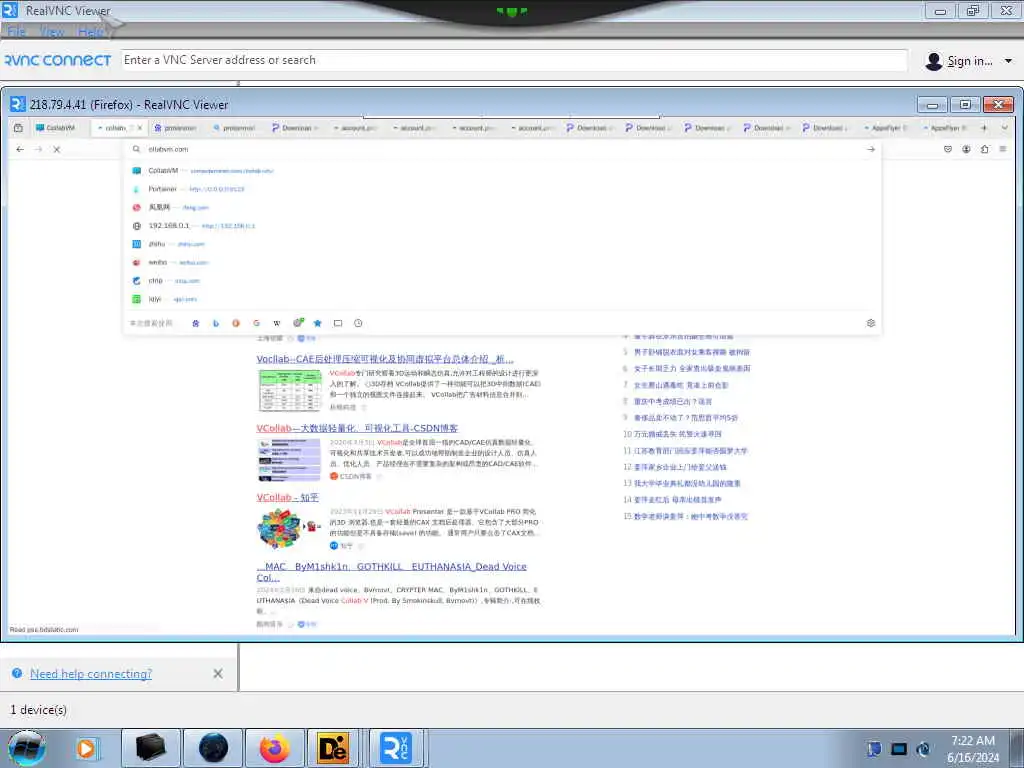
Task: Open 知乎 result colorful thumbnail
Action: pos(290,528)
